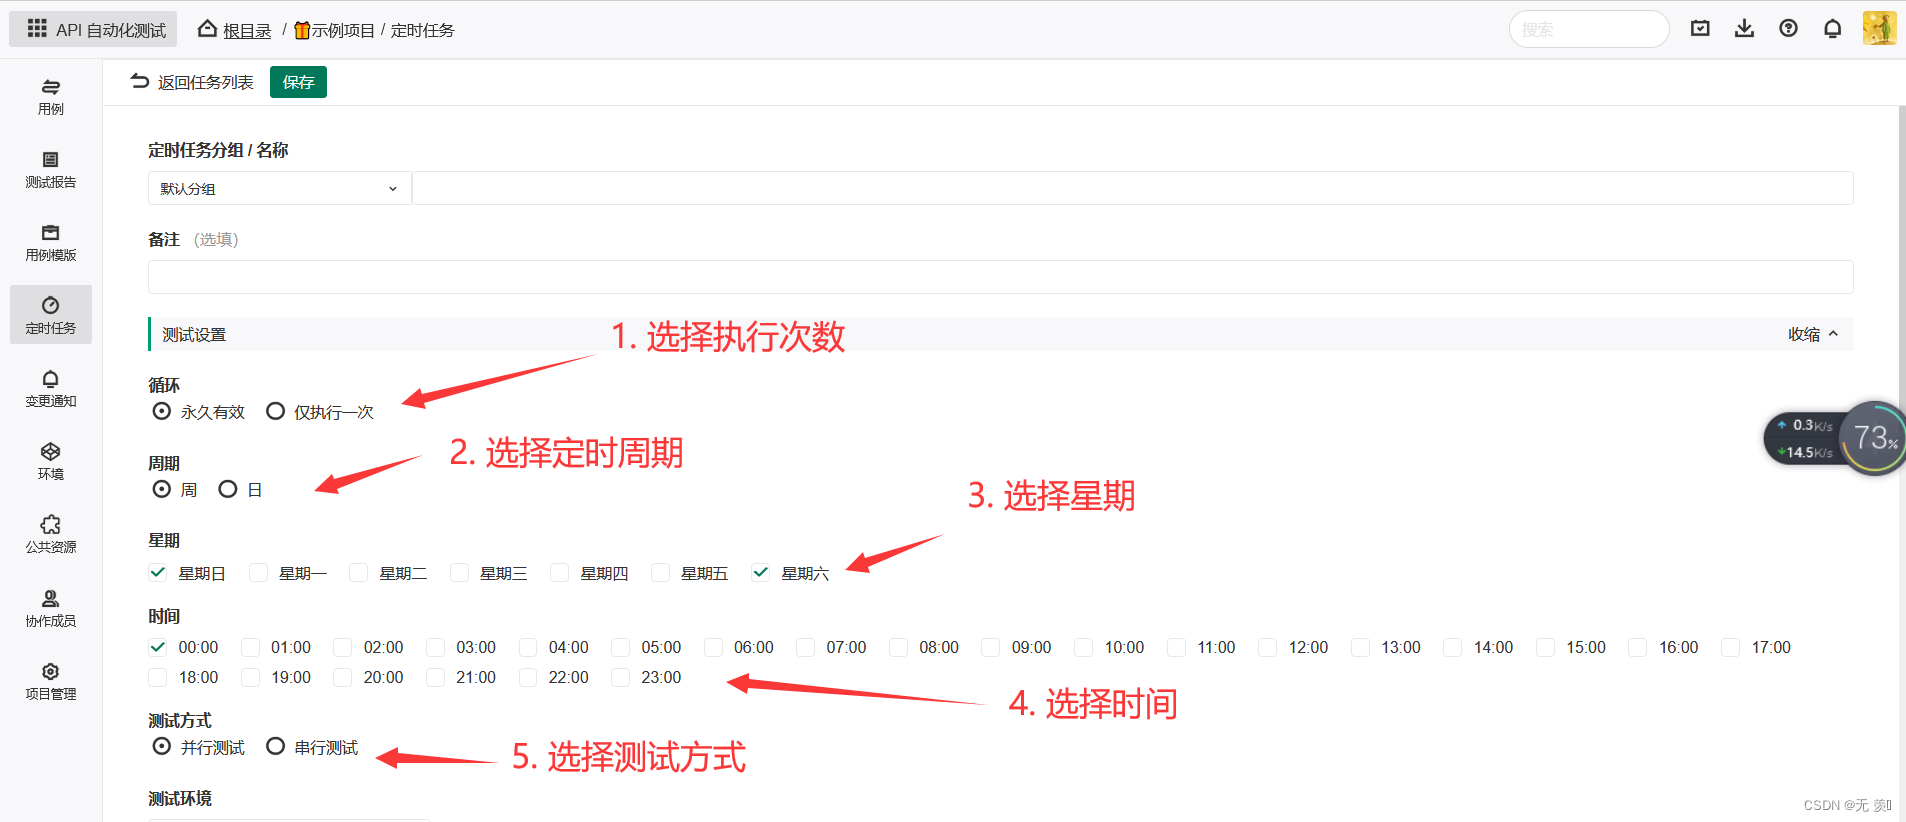Check 星期五 checkbox
The width and height of the screenshot is (1906, 822).
coord(660,572)
